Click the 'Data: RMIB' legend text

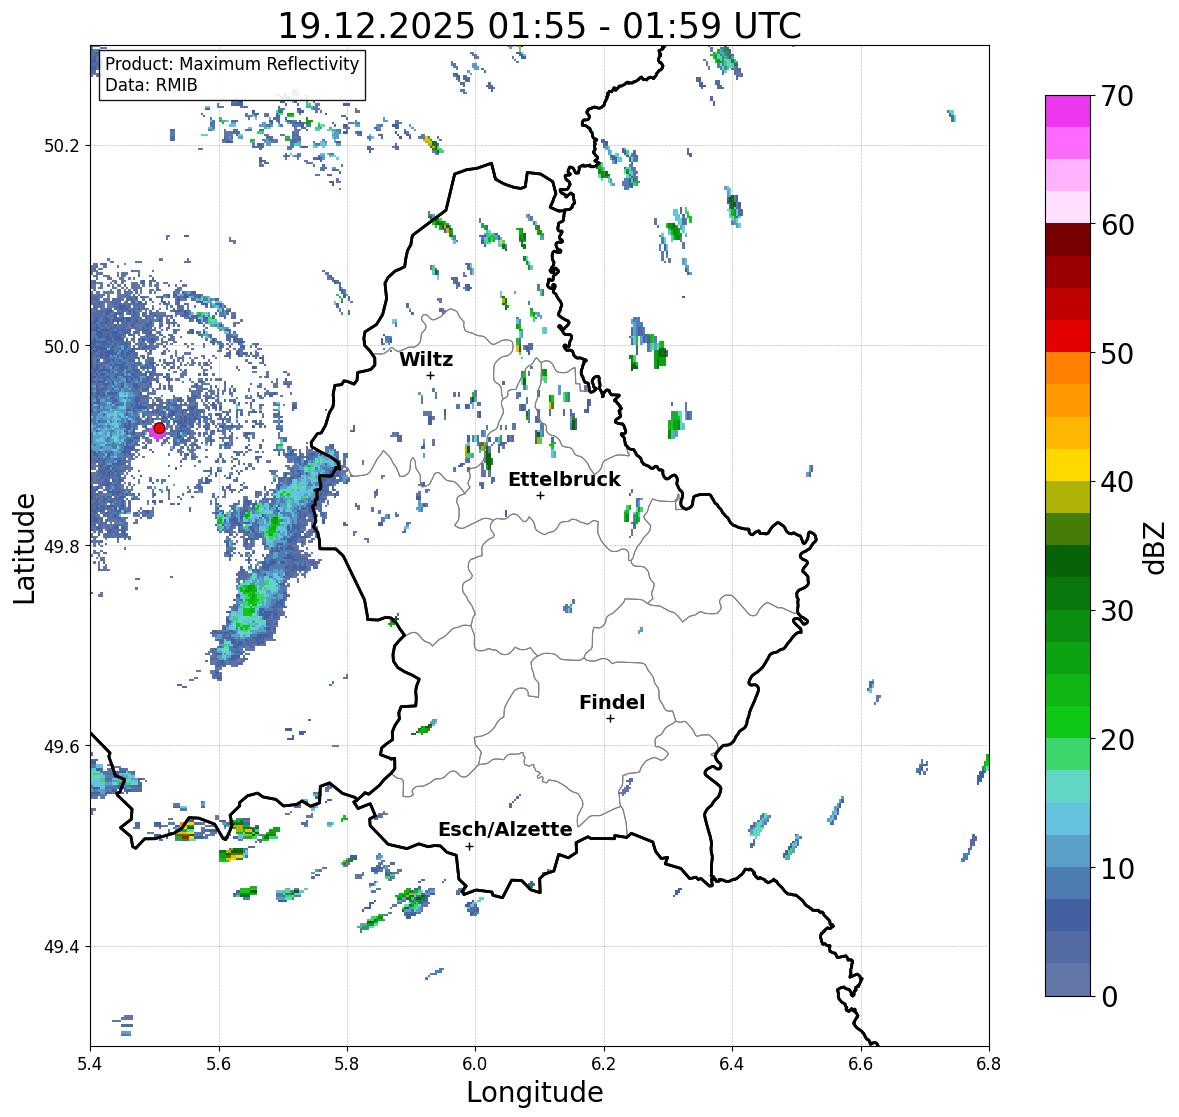tap(151, 85)
